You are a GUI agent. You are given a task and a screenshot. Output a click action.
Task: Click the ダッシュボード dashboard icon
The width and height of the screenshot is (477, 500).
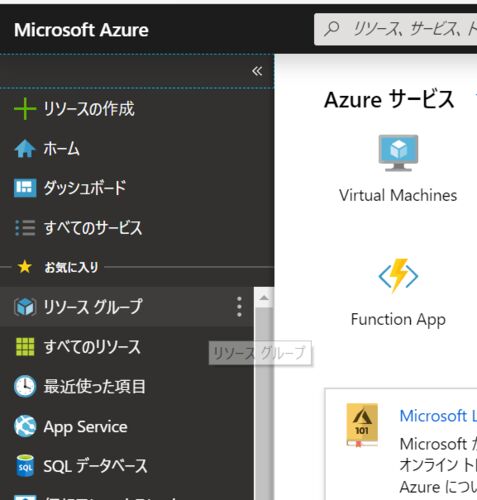point(25,188)
